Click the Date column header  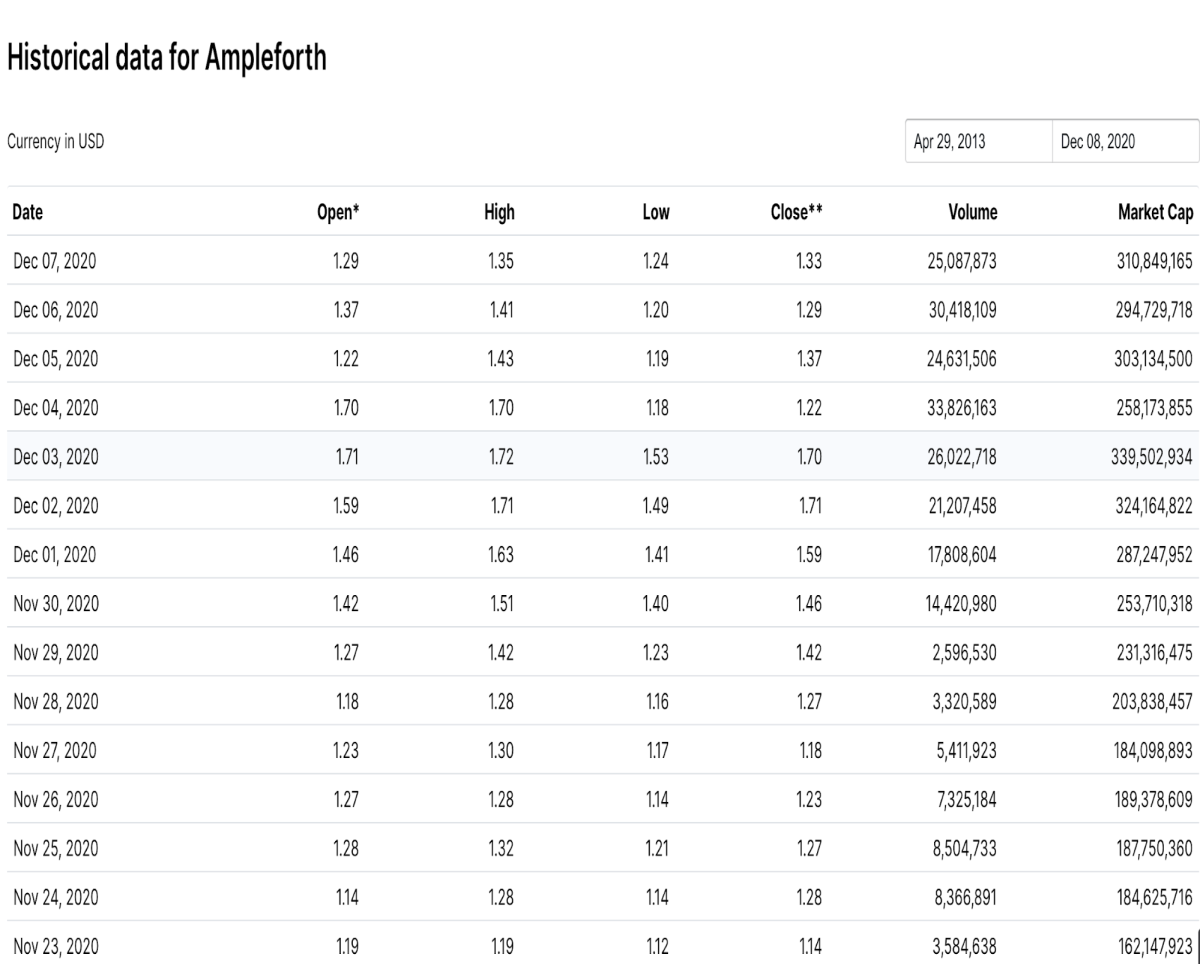27,212
